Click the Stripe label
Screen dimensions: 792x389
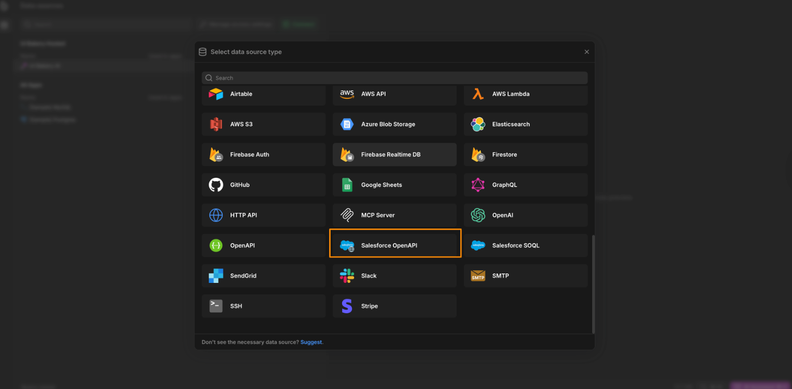pos(370,306)
